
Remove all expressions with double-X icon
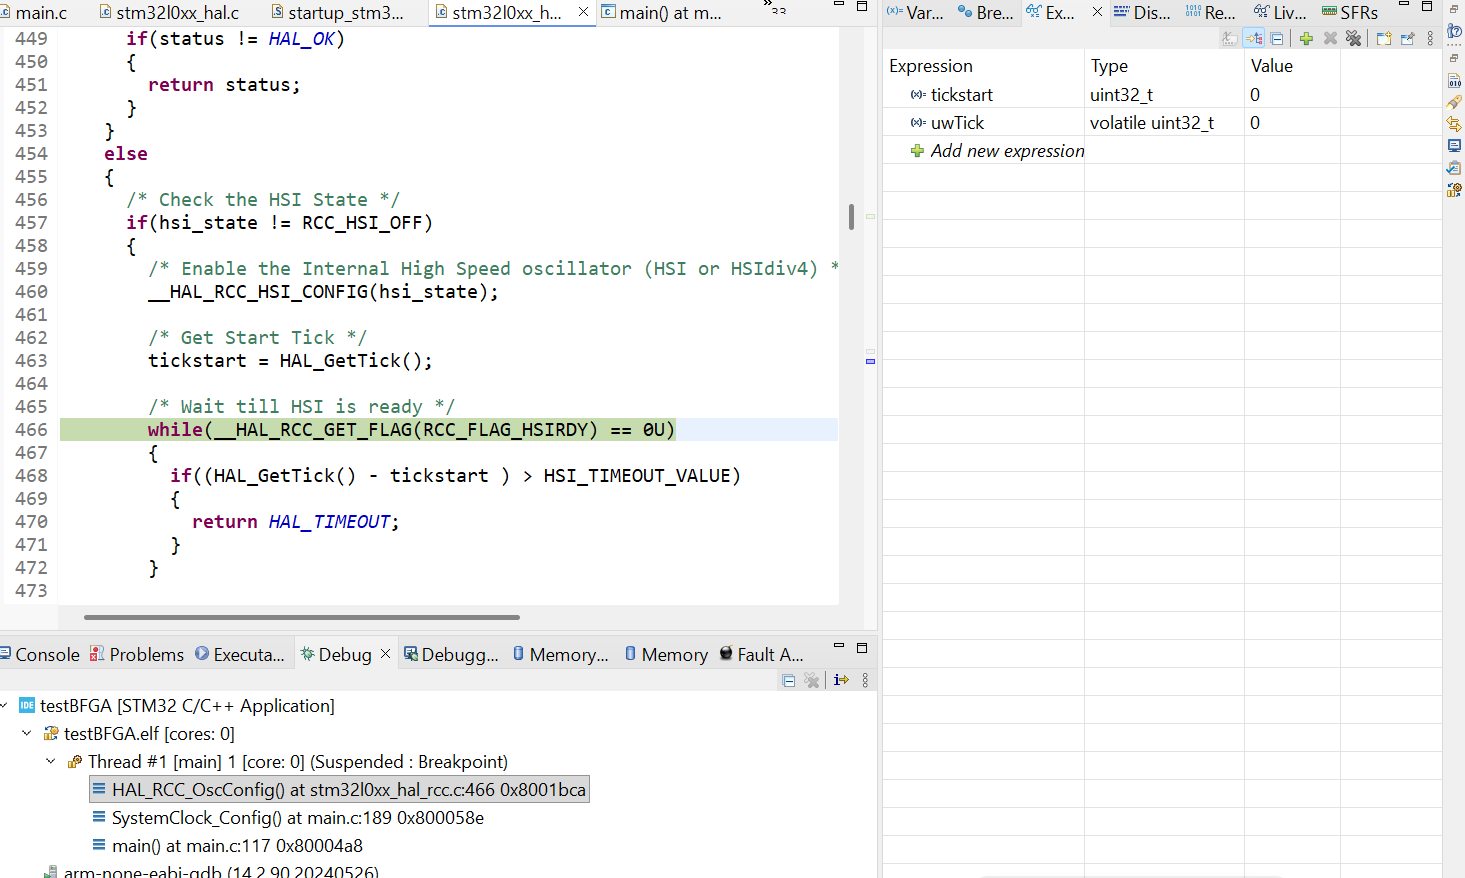coord(1353,38)
